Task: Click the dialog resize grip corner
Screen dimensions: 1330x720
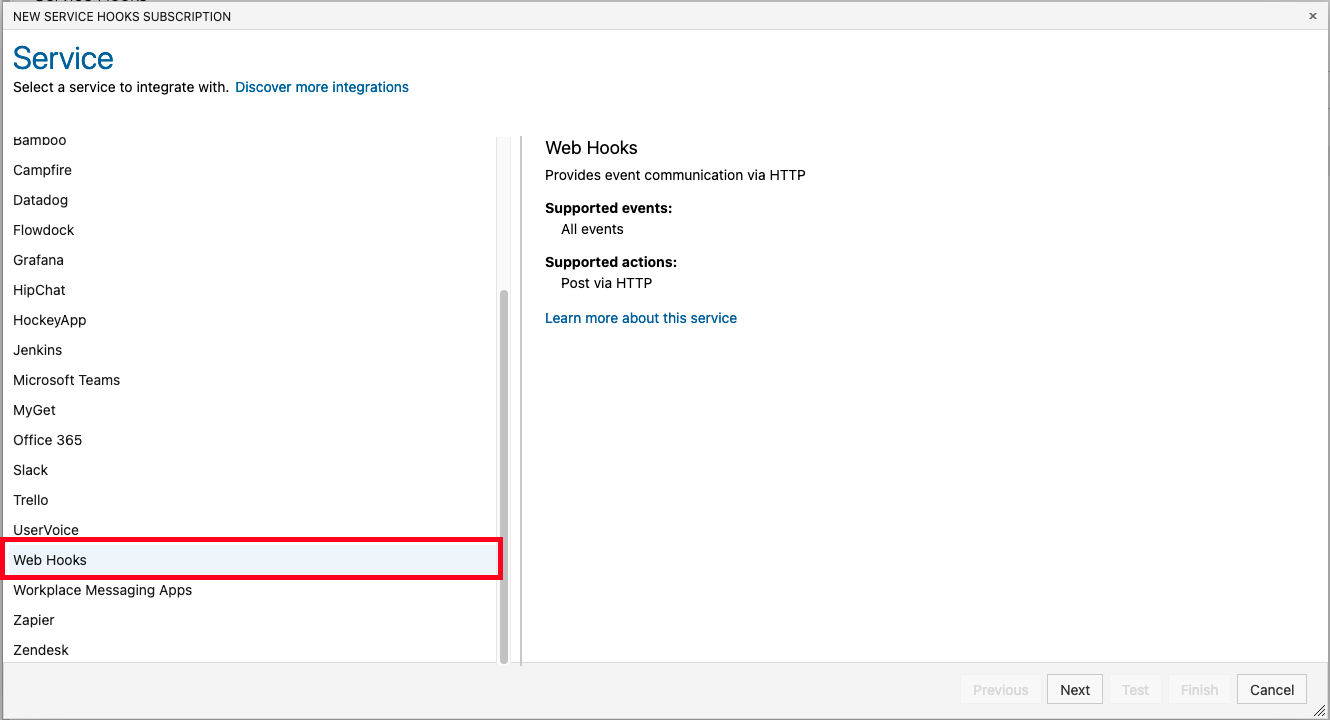Action: tap(1319, 710)
